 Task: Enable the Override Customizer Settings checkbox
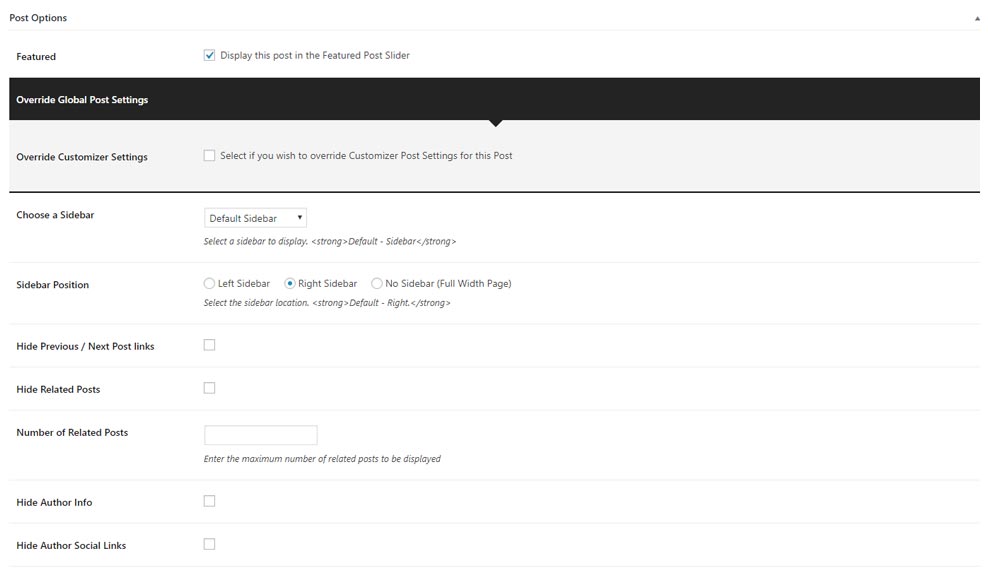(209, 156)
